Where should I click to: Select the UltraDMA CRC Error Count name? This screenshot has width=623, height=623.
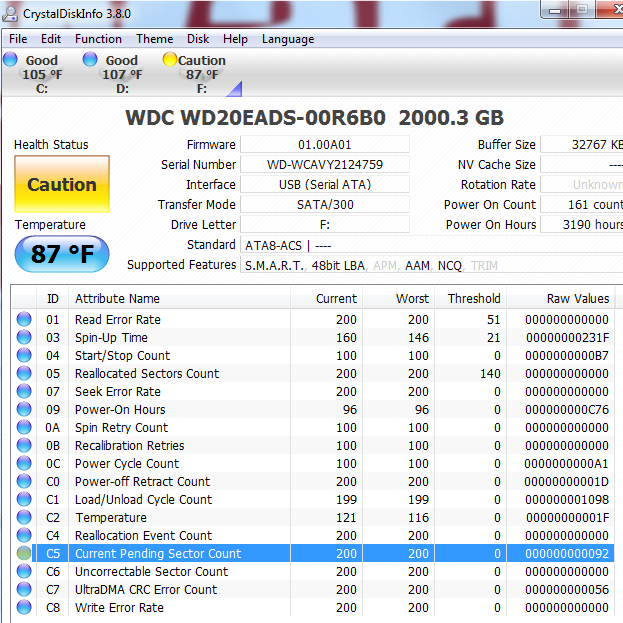[146, 590]
